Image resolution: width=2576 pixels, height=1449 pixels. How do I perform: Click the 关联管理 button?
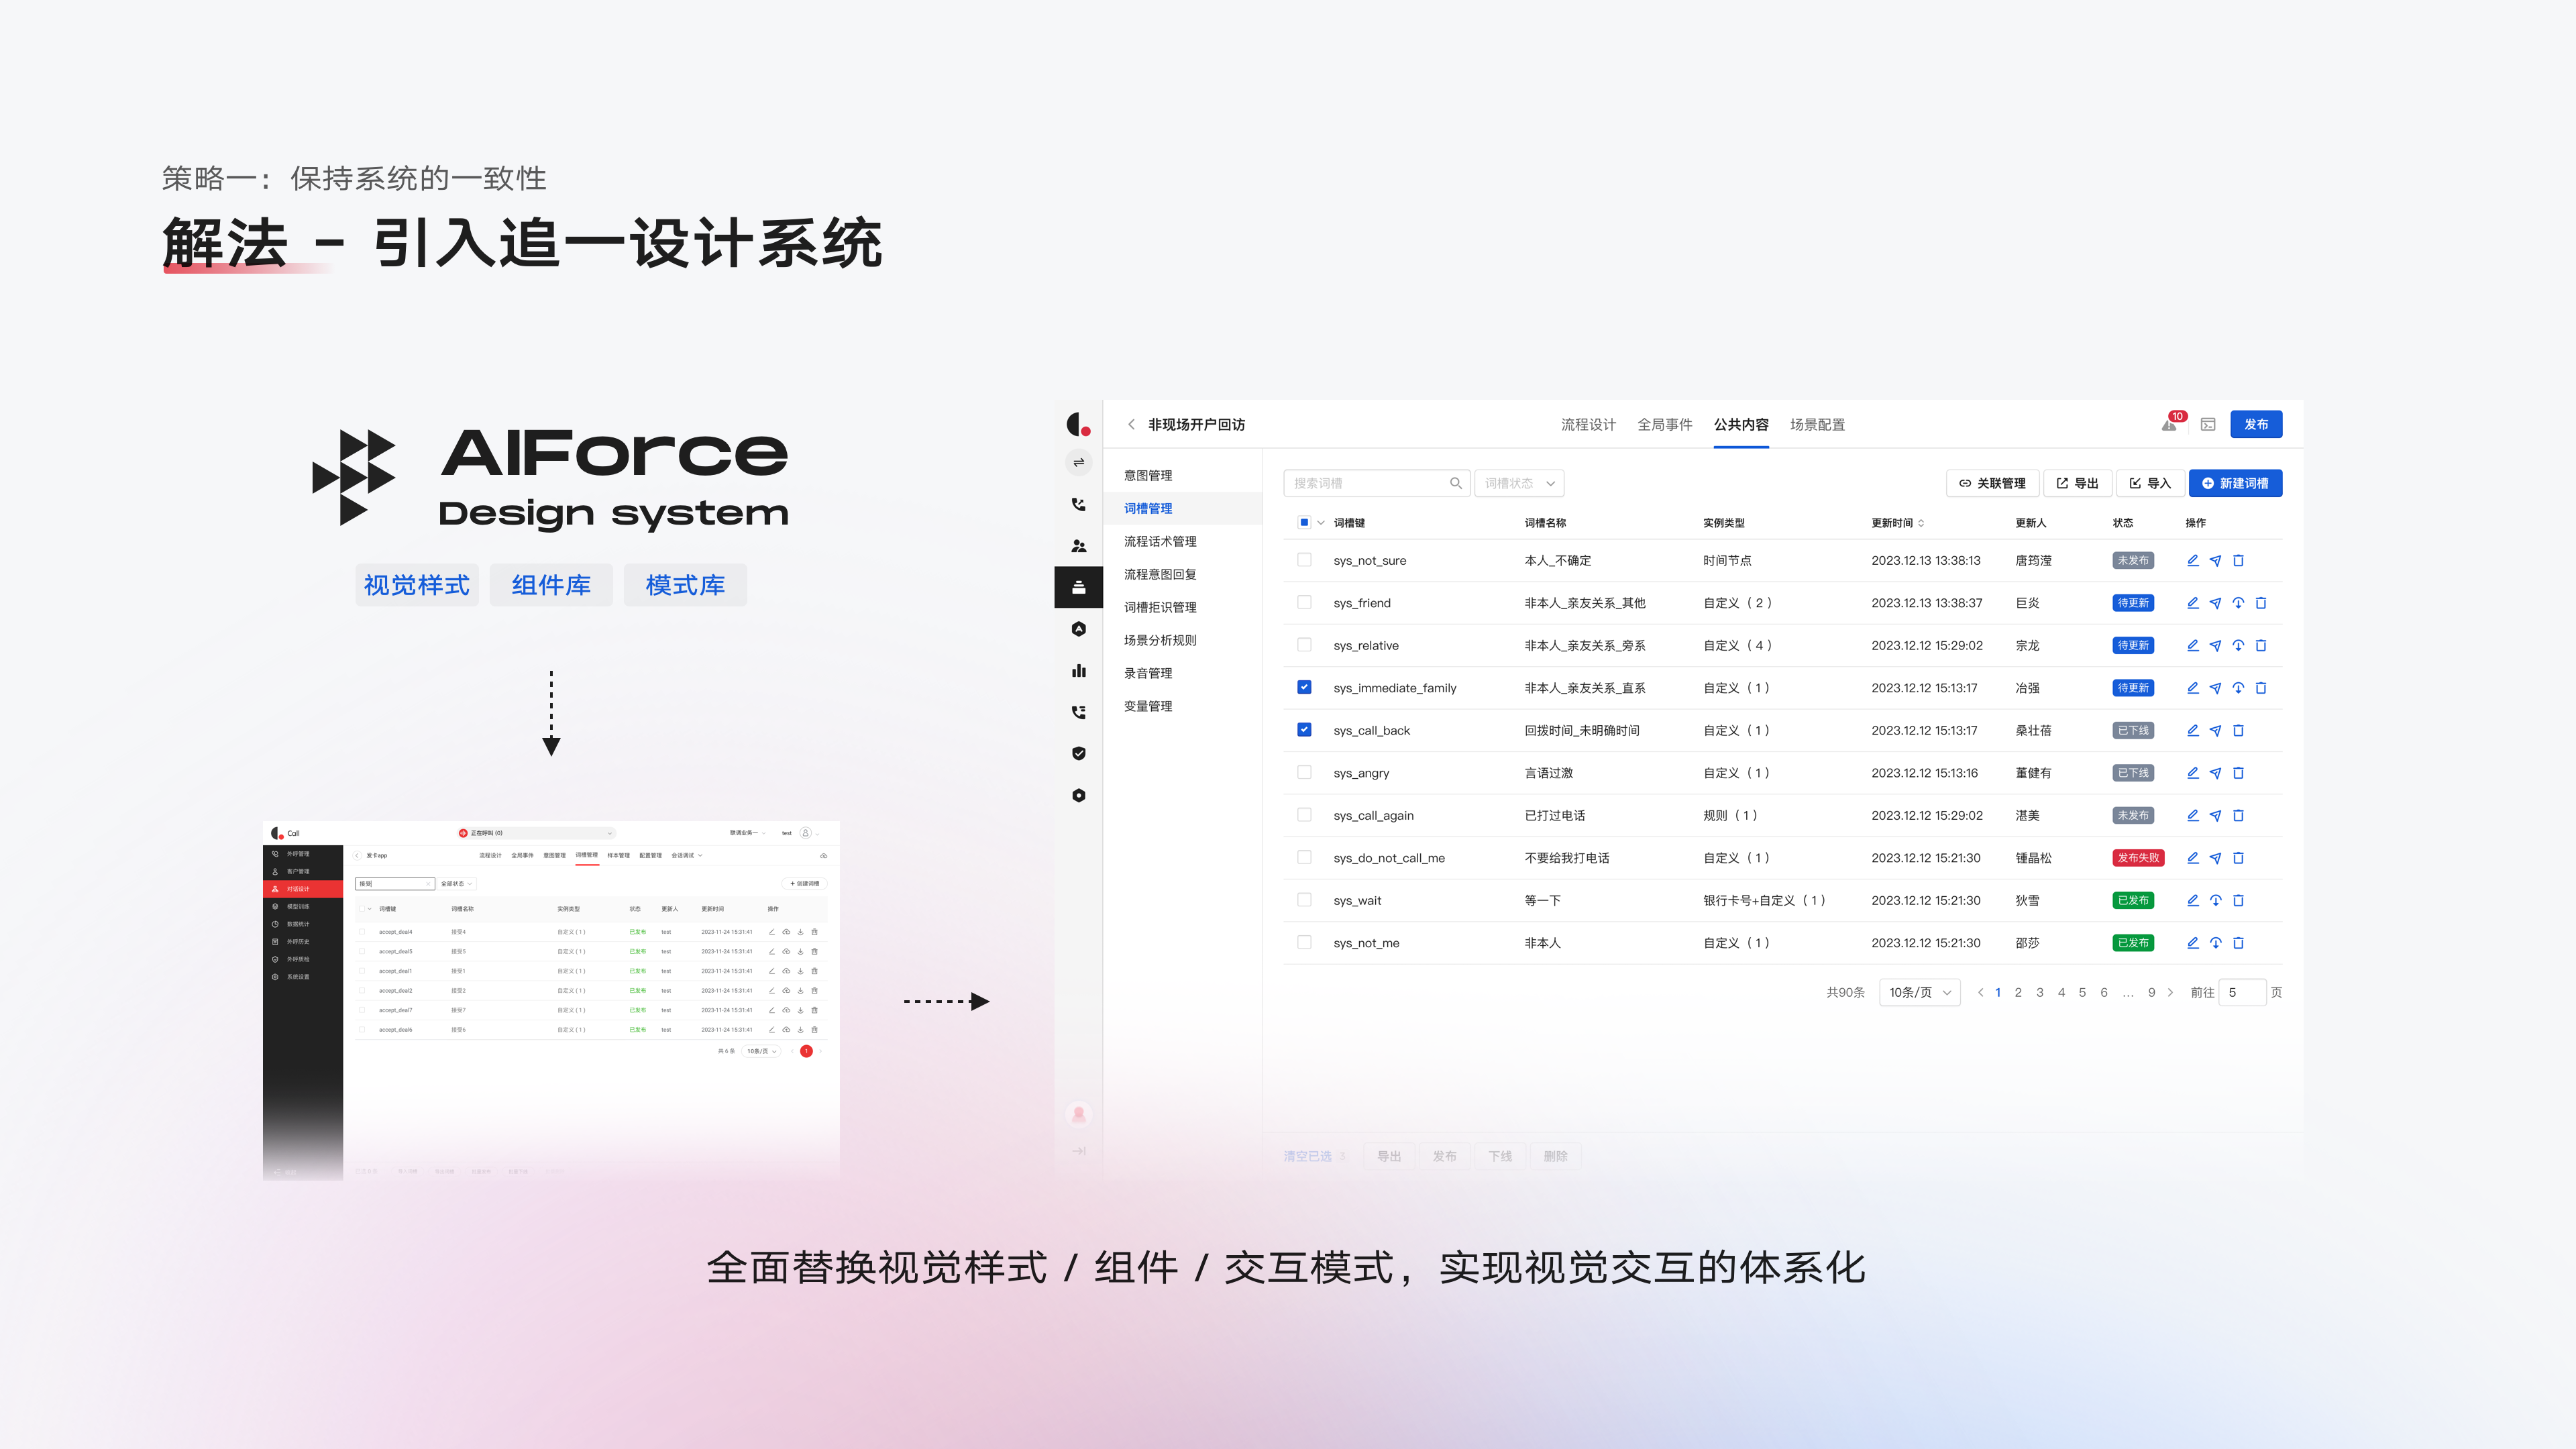1992,483
